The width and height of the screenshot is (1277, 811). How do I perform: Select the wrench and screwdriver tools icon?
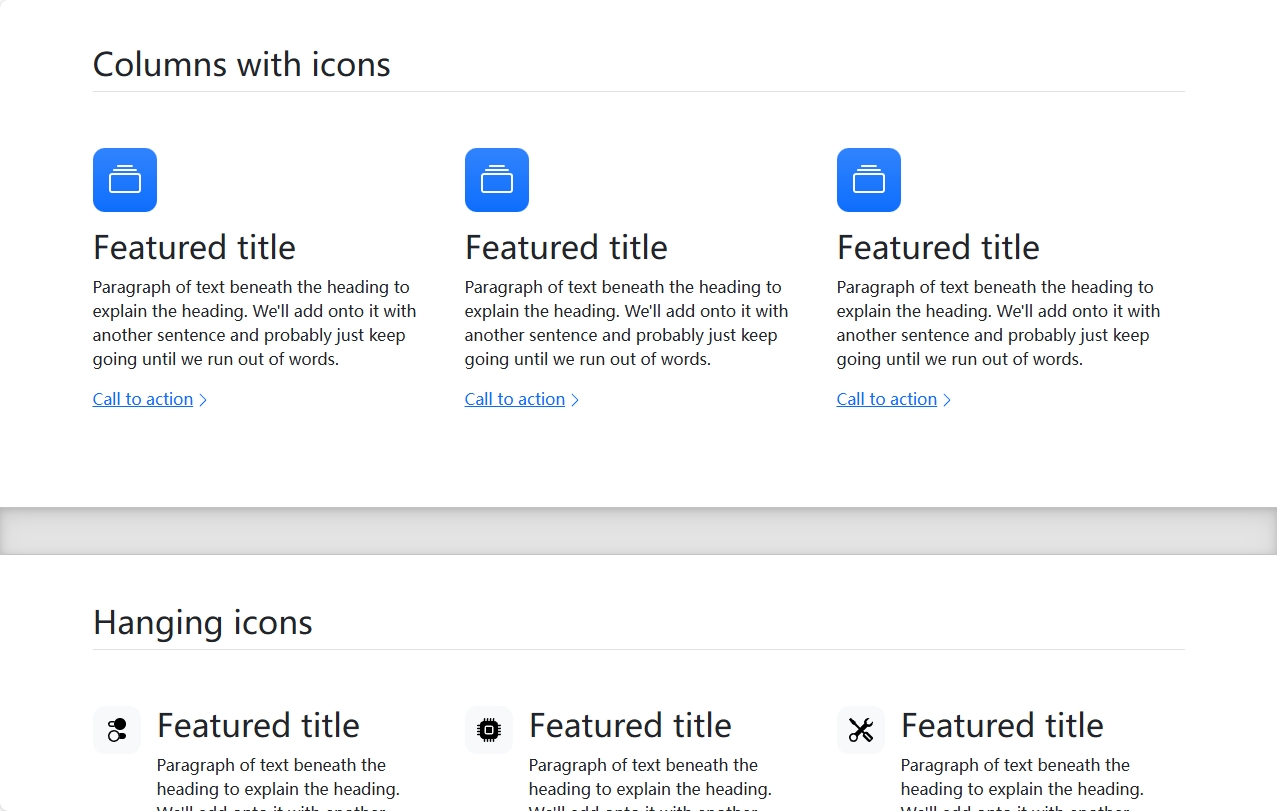pos(861,730)
